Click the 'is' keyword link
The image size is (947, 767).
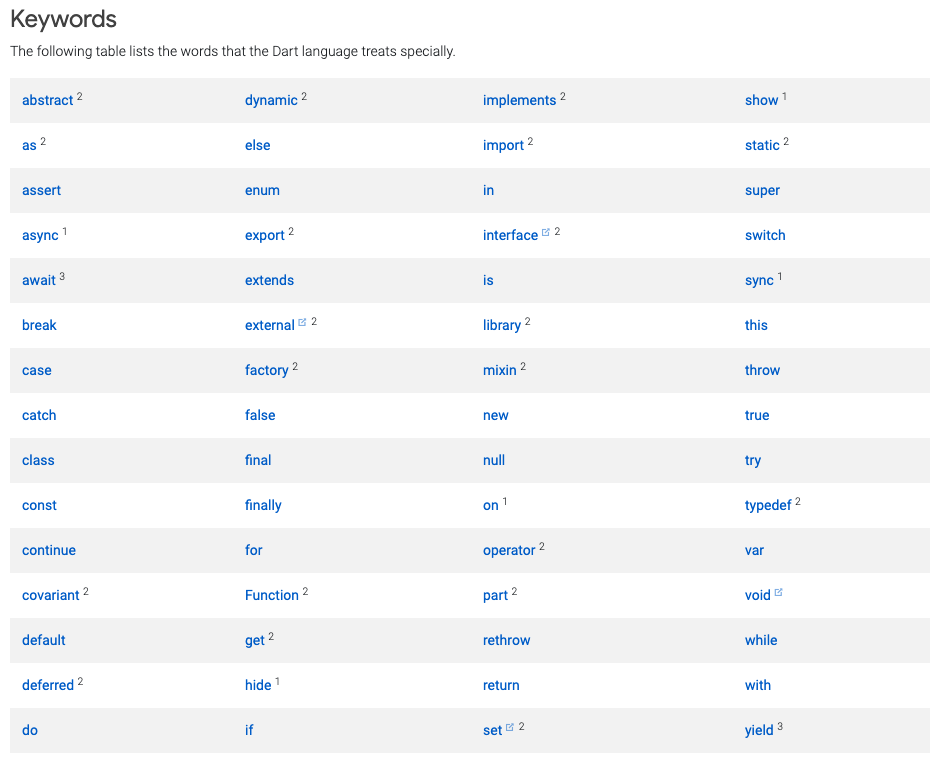tap(488, 280)
